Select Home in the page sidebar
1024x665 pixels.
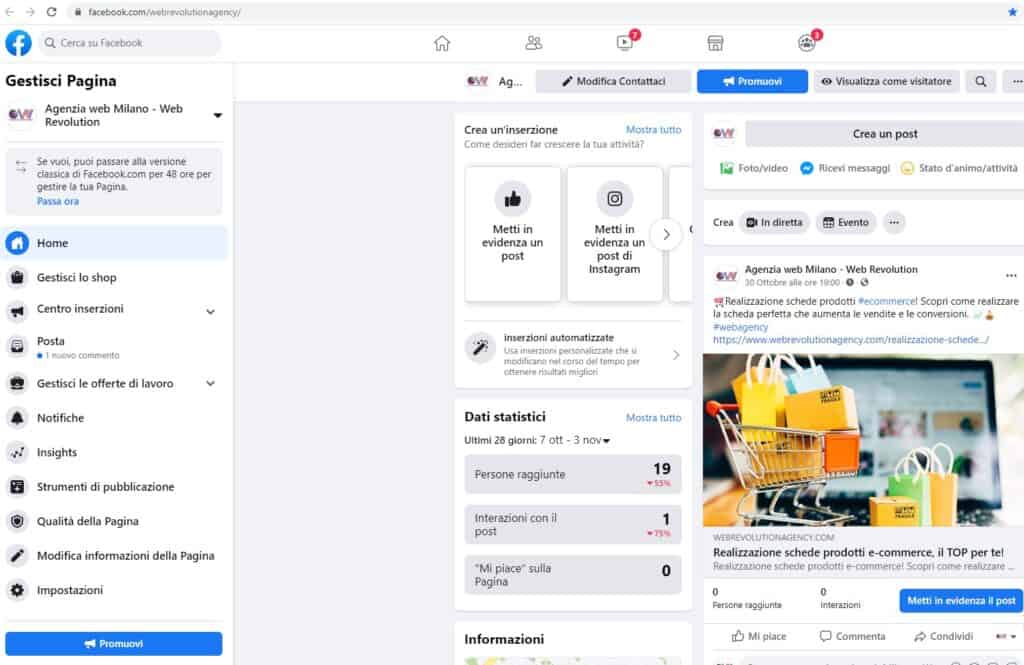tap(116, 243)
